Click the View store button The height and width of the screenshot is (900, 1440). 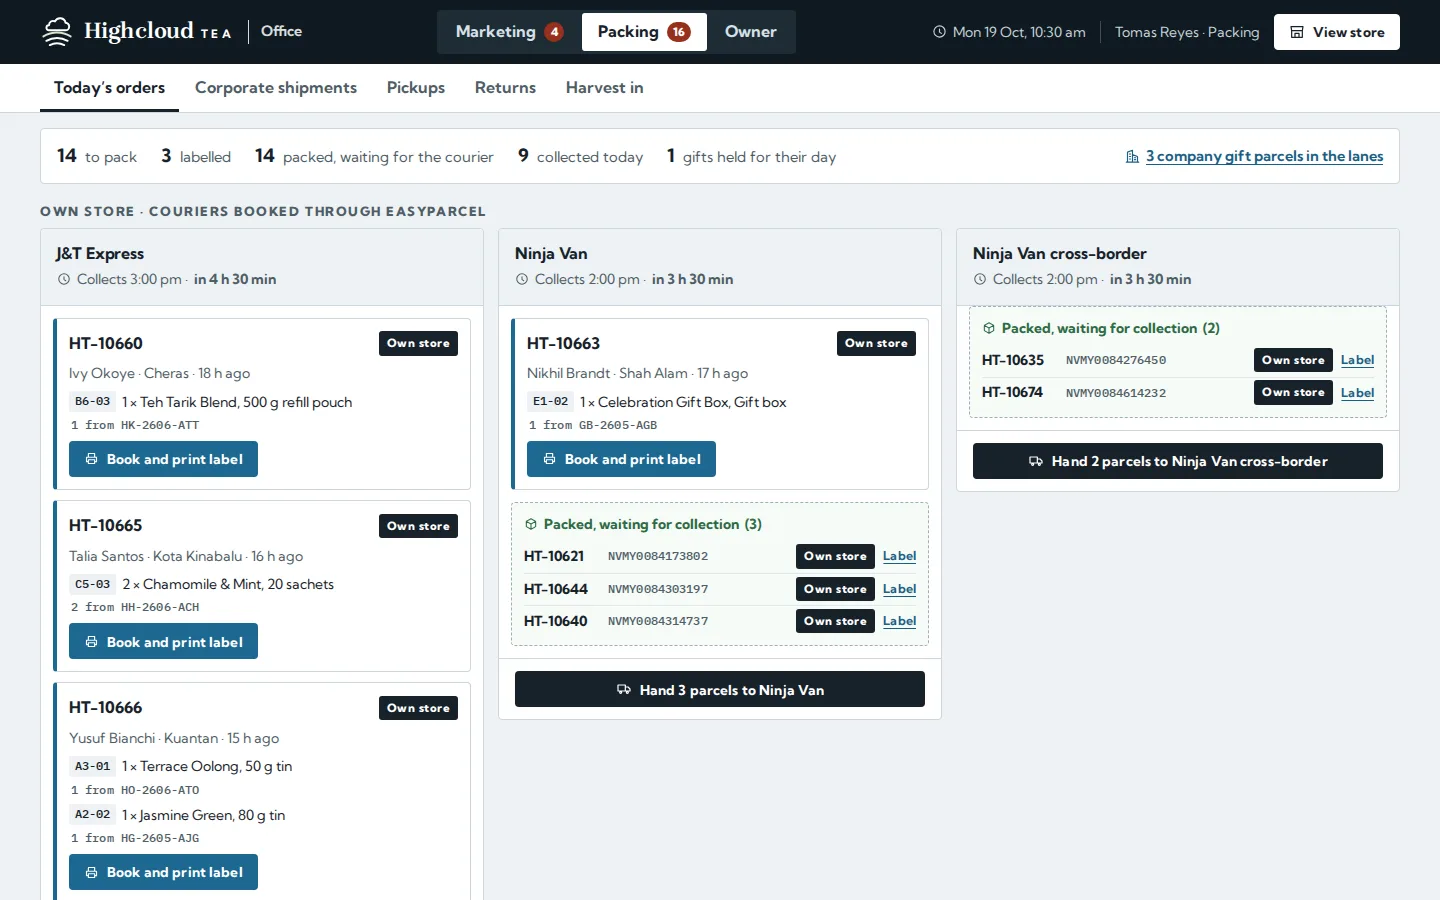point(1337,32)
